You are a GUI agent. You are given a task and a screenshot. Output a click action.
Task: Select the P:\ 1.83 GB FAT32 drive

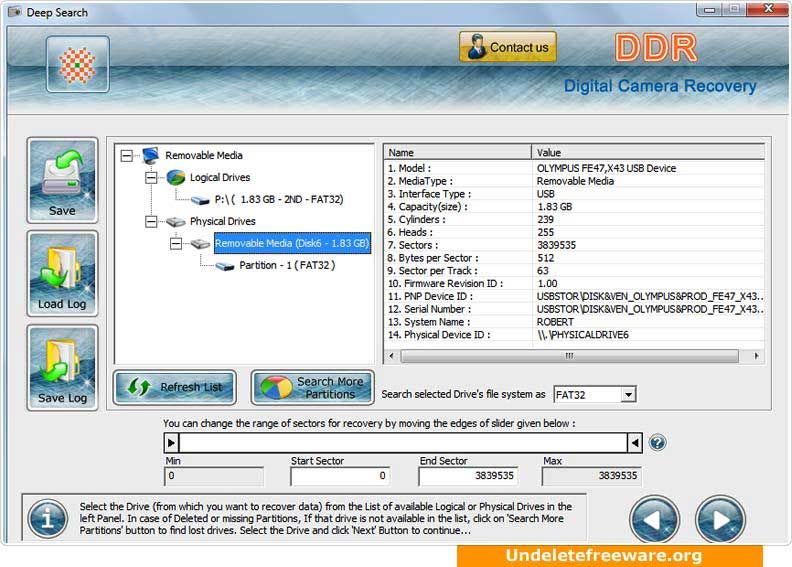278,199
